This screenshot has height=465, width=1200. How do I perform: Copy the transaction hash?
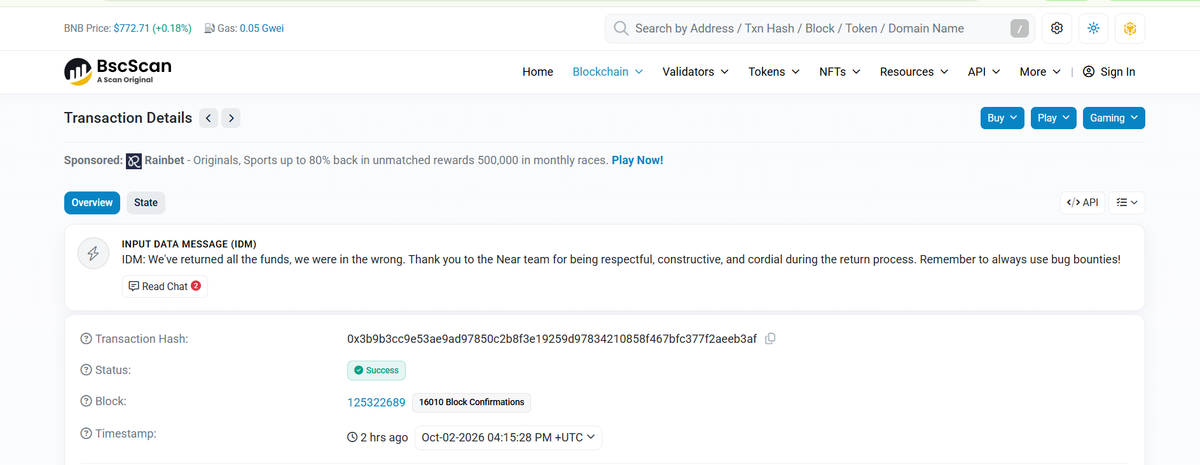tap(770, 338)
